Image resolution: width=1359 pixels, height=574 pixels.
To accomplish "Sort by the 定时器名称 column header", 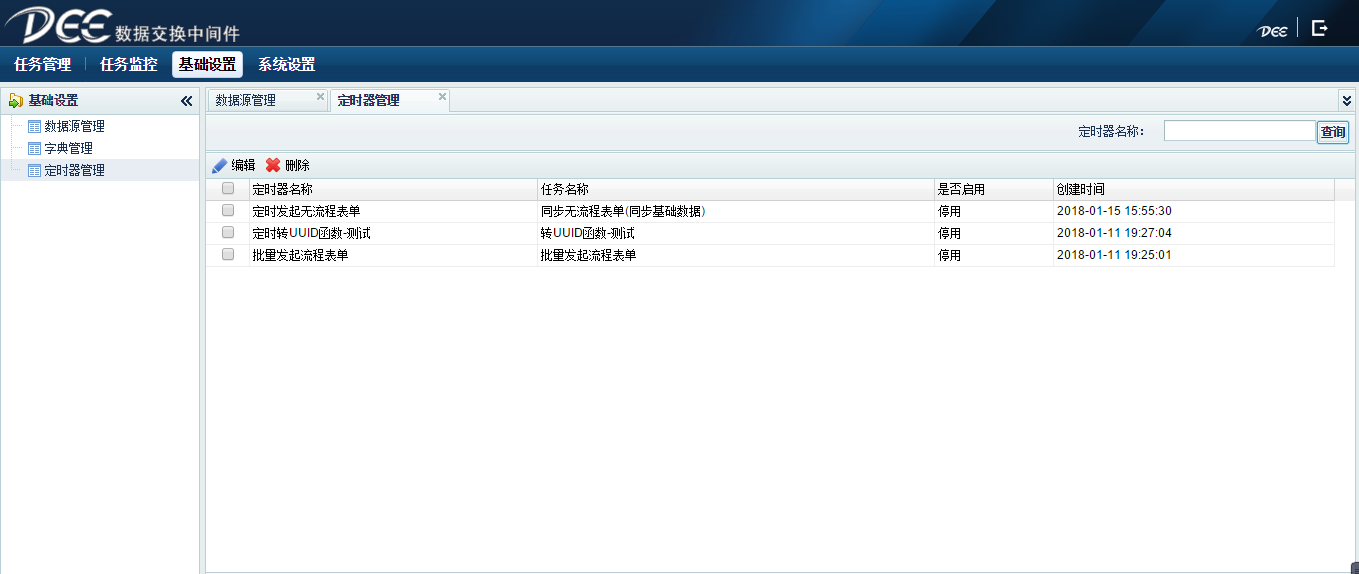I will (x=393, y=189).
